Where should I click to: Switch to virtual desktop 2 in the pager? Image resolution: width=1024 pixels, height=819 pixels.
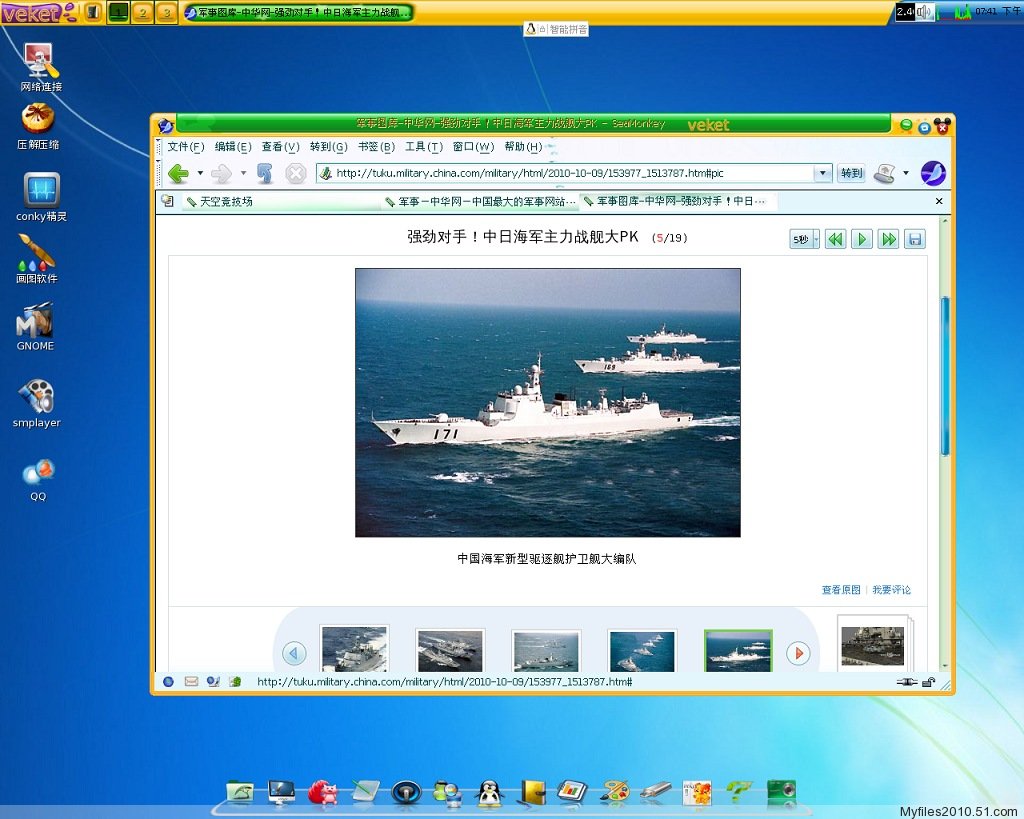click(142, 12)
